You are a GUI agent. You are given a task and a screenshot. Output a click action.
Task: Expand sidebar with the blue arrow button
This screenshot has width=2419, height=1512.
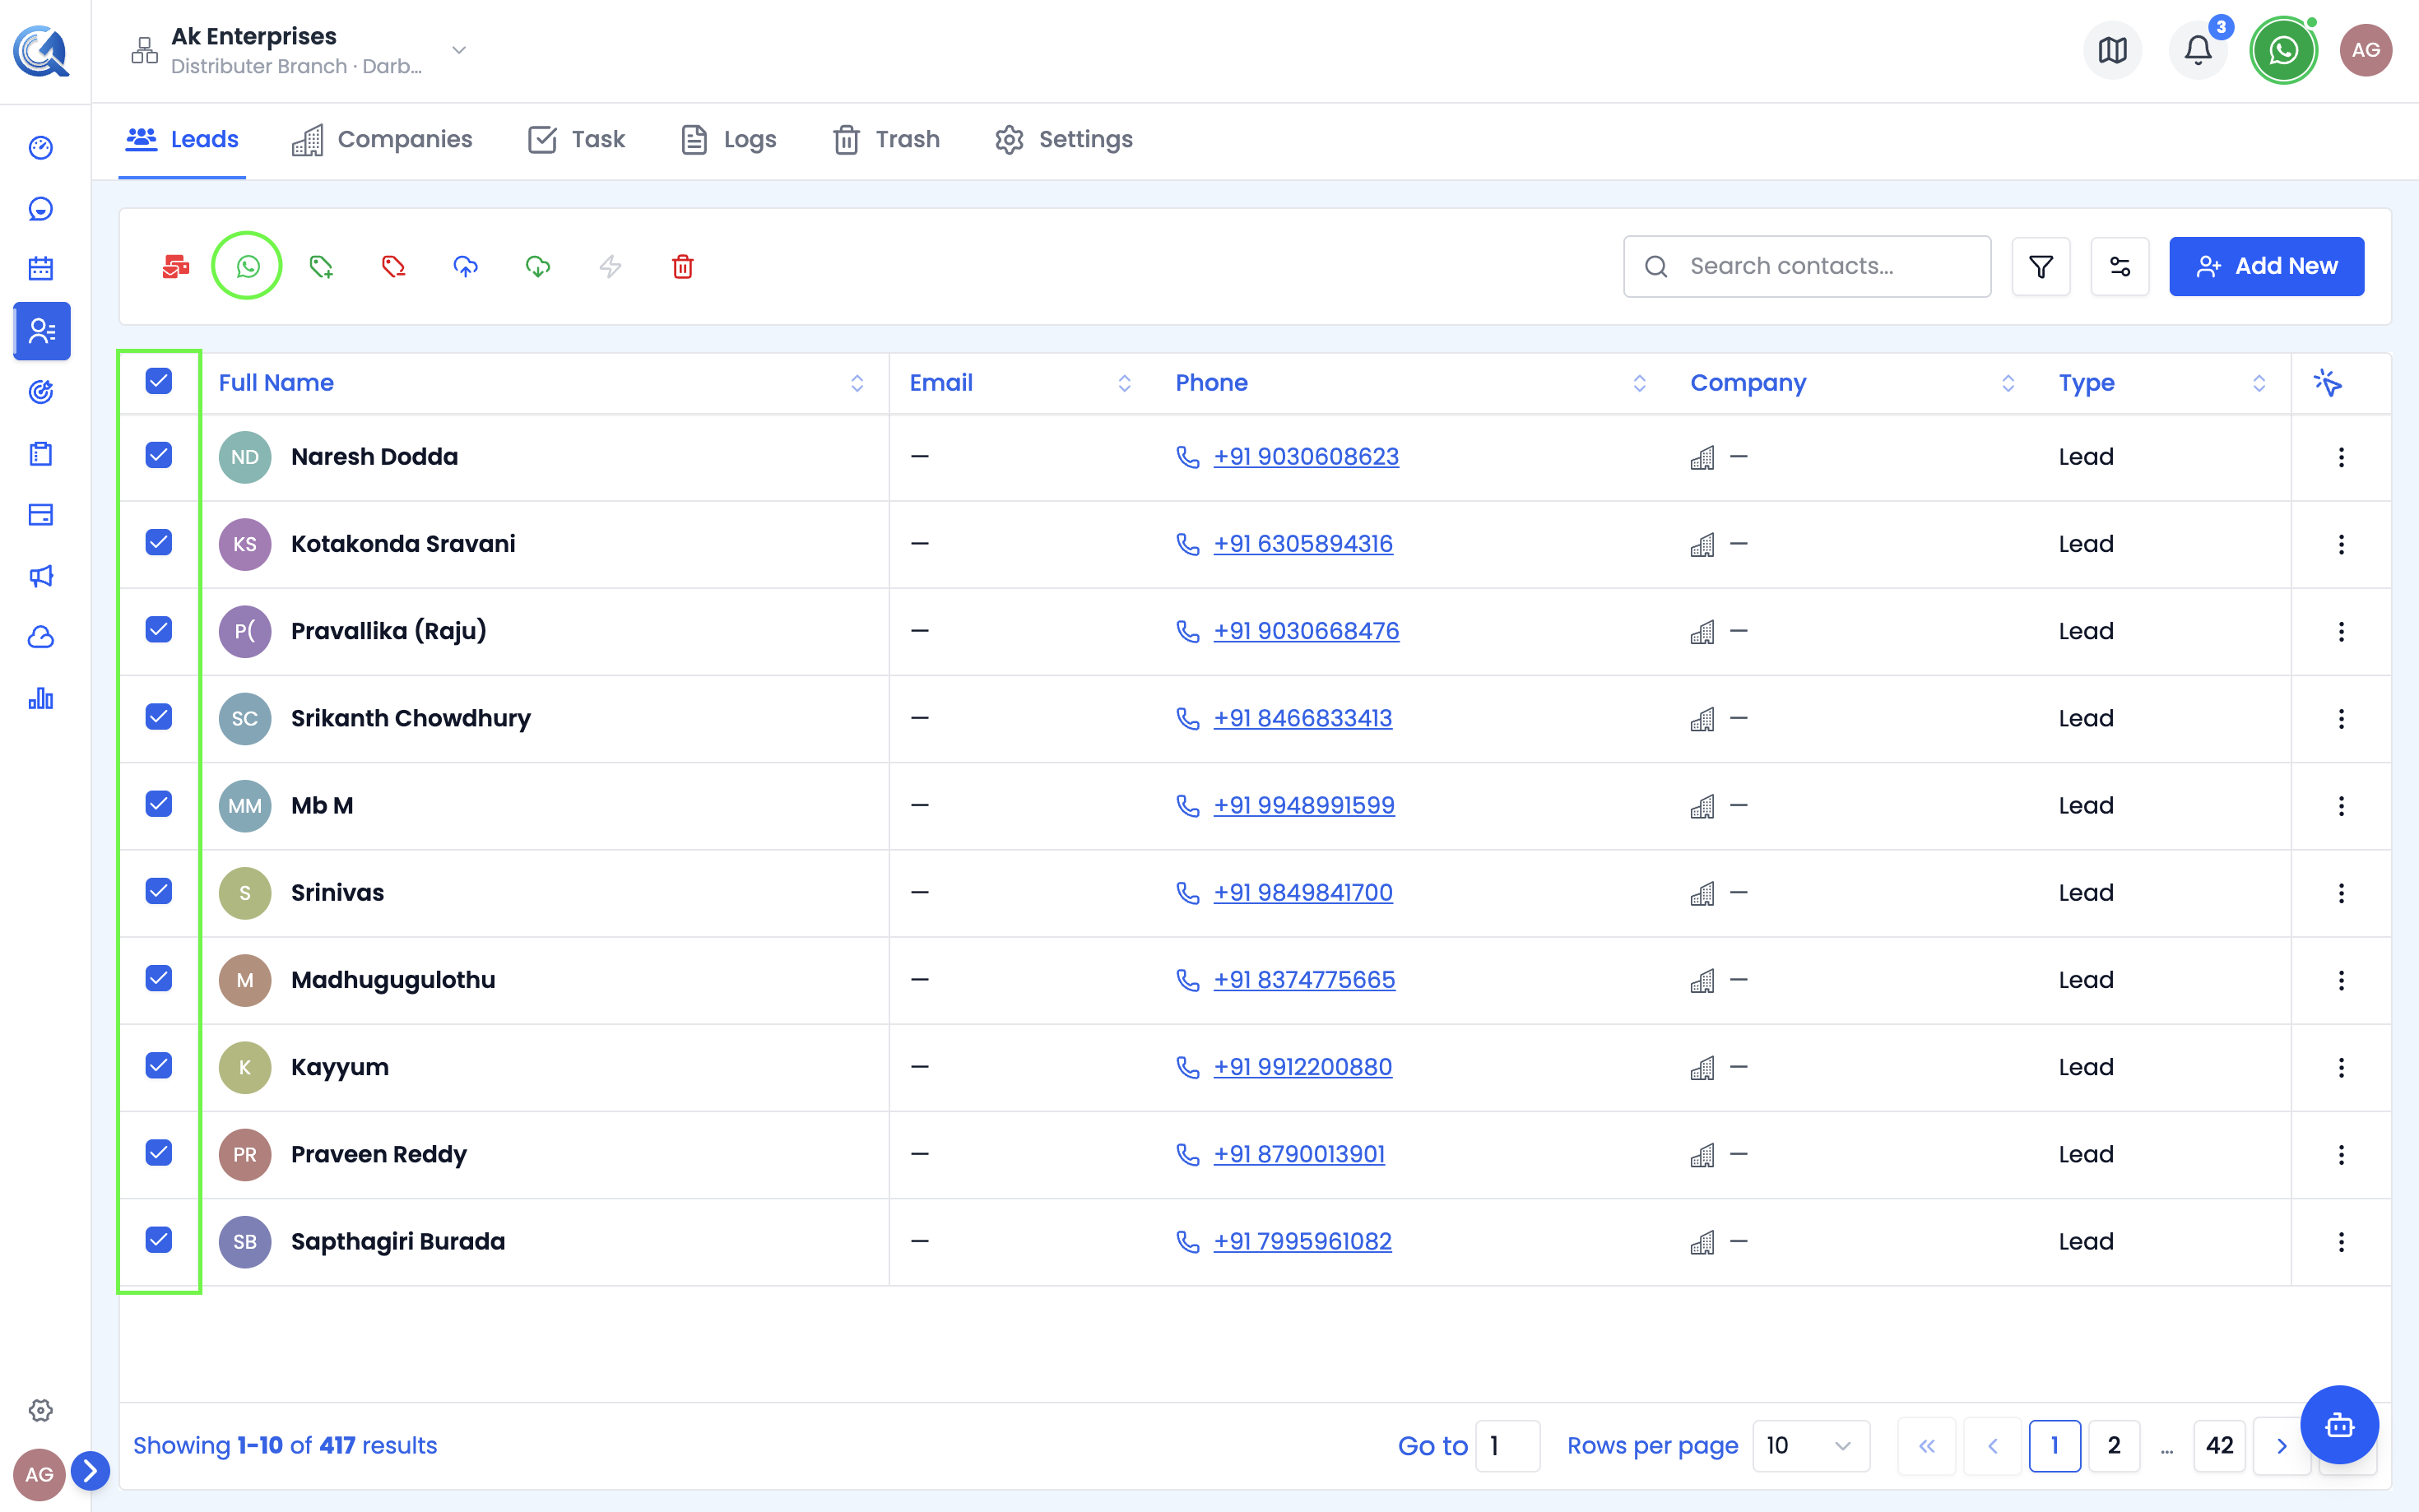click(90, 1471)
